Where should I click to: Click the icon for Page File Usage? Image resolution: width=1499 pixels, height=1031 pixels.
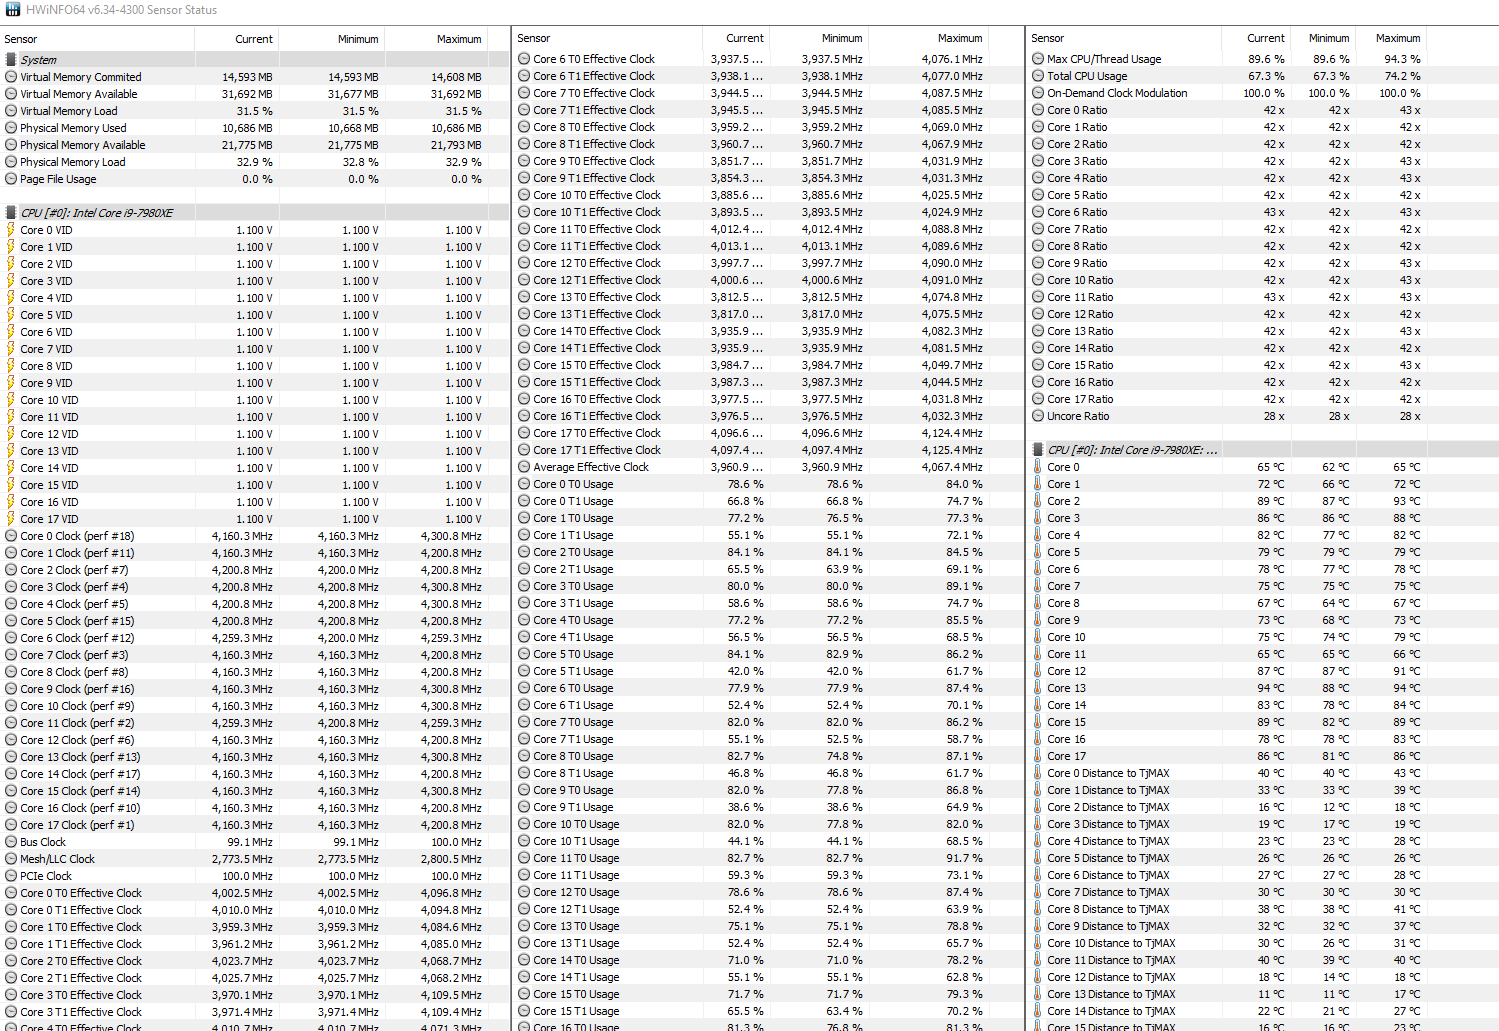pyautogui.click(x=11, y=179)
